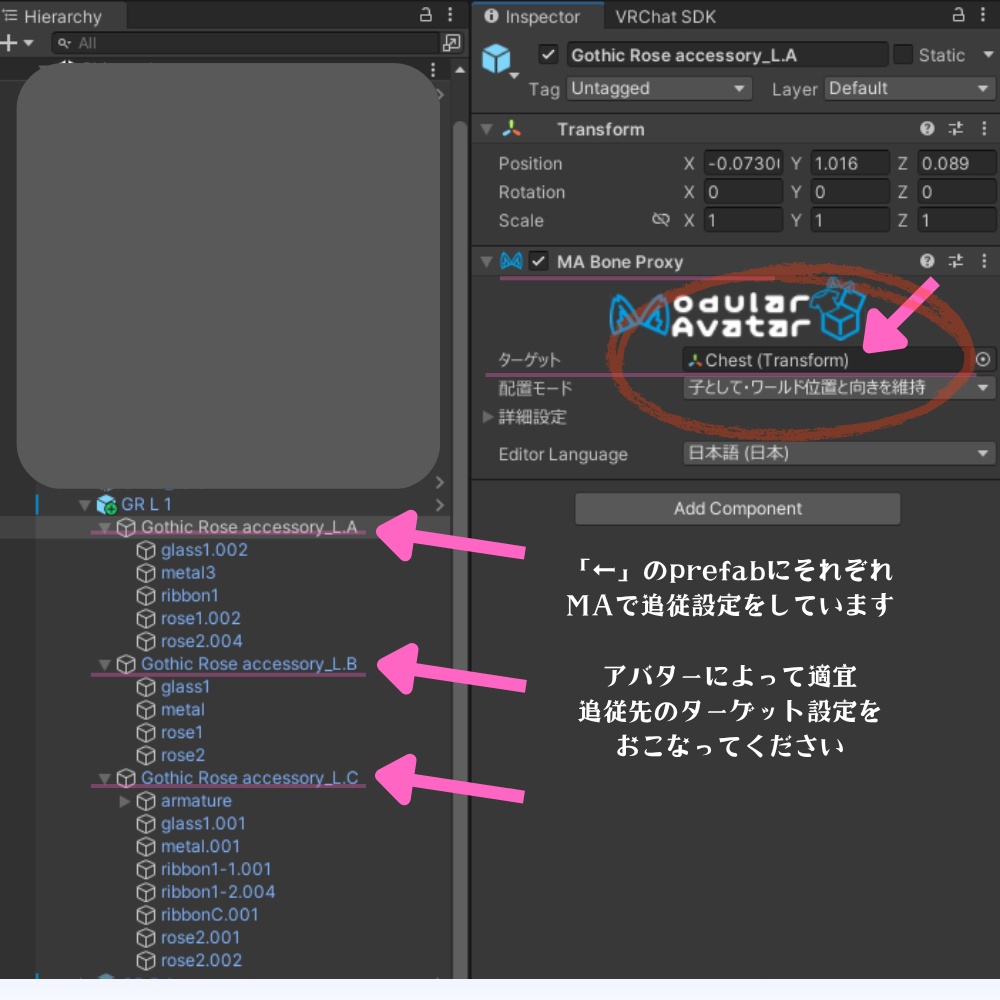Open scene search in Hierarchy

coord(452,43)
